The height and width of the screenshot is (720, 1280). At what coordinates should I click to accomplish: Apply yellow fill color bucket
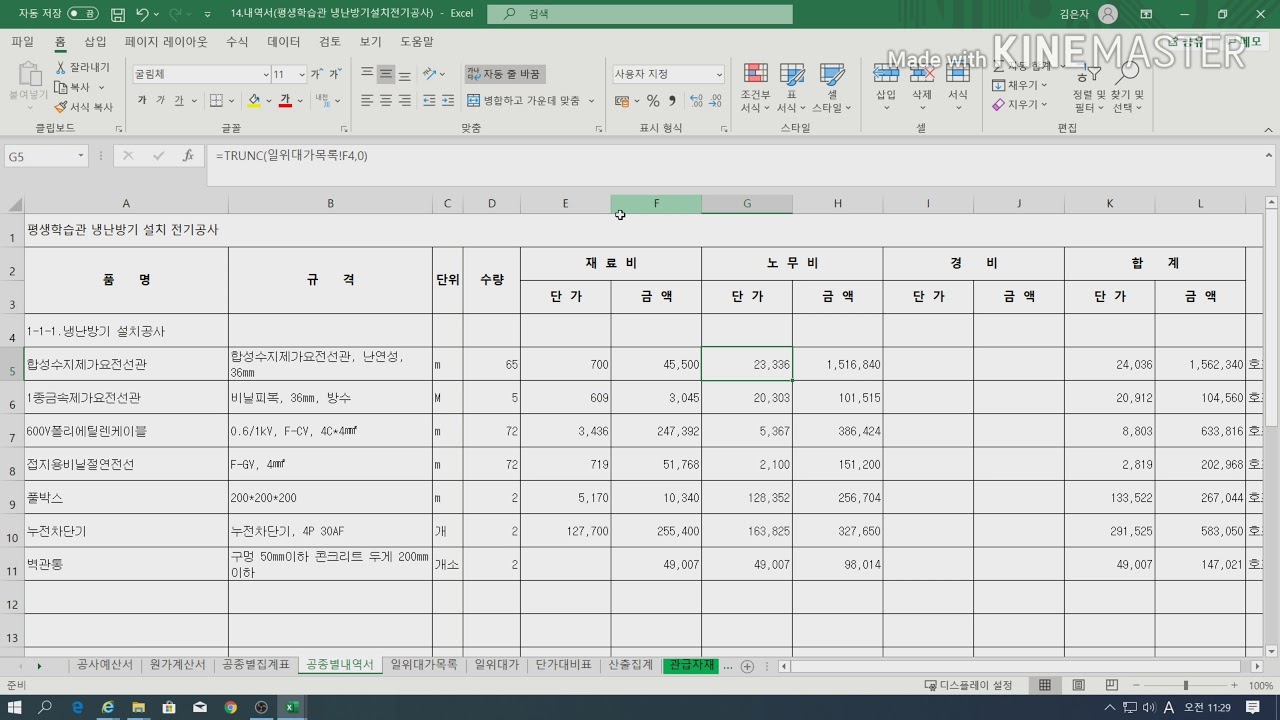point(254,101)
